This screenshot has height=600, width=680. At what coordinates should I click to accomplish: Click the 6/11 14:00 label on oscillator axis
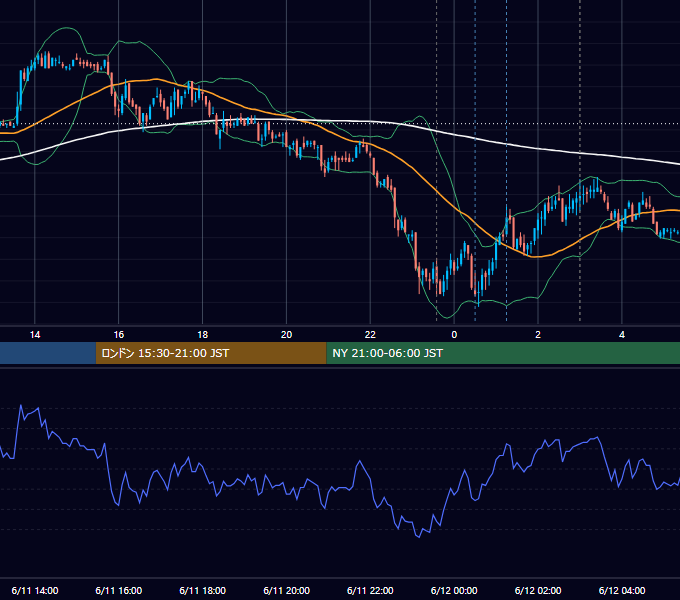(35, 590)
